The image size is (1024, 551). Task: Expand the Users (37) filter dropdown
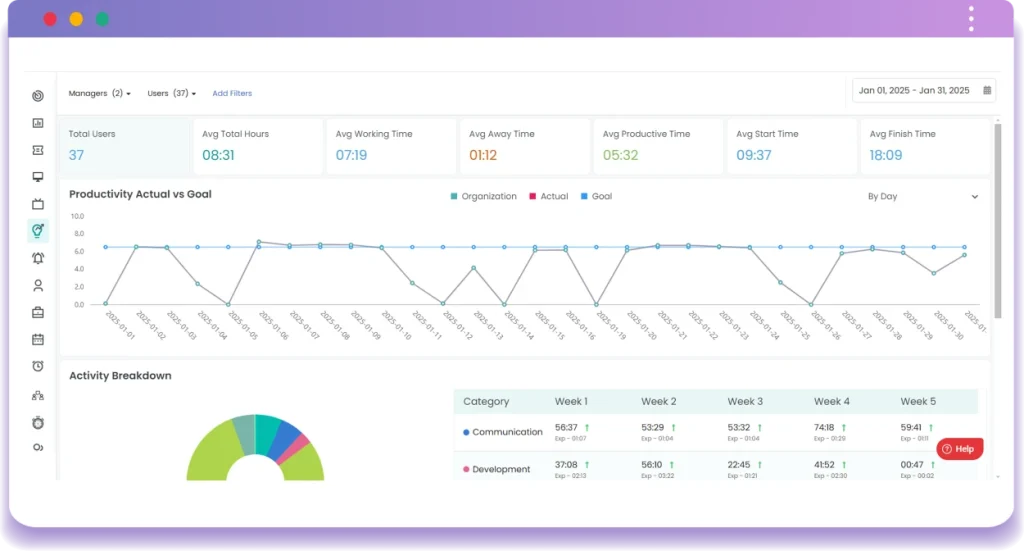click(x=172, y=93)
